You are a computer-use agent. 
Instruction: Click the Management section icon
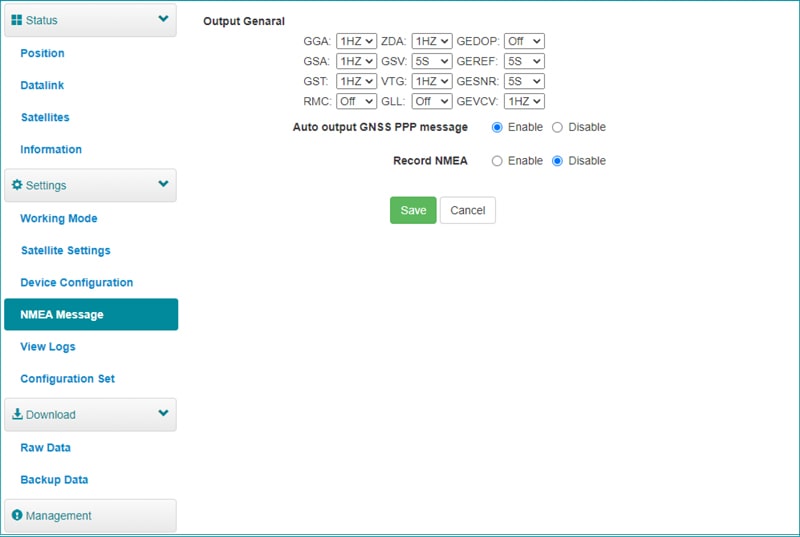[x=17, y=516]
